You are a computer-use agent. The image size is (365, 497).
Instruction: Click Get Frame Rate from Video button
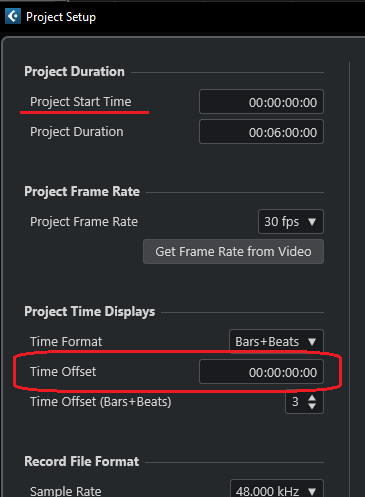pyautogui.click(x=233, y=252)
